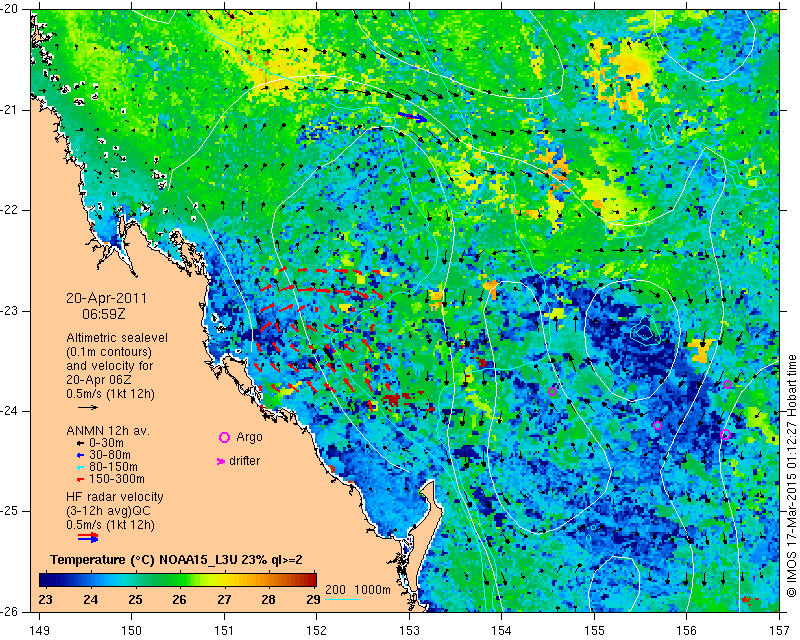Image resolution: width=800 pixels, height=640 pixels.
Task: Select the black 0-30m arrow legend symbol
Action: tap(80, 443)
